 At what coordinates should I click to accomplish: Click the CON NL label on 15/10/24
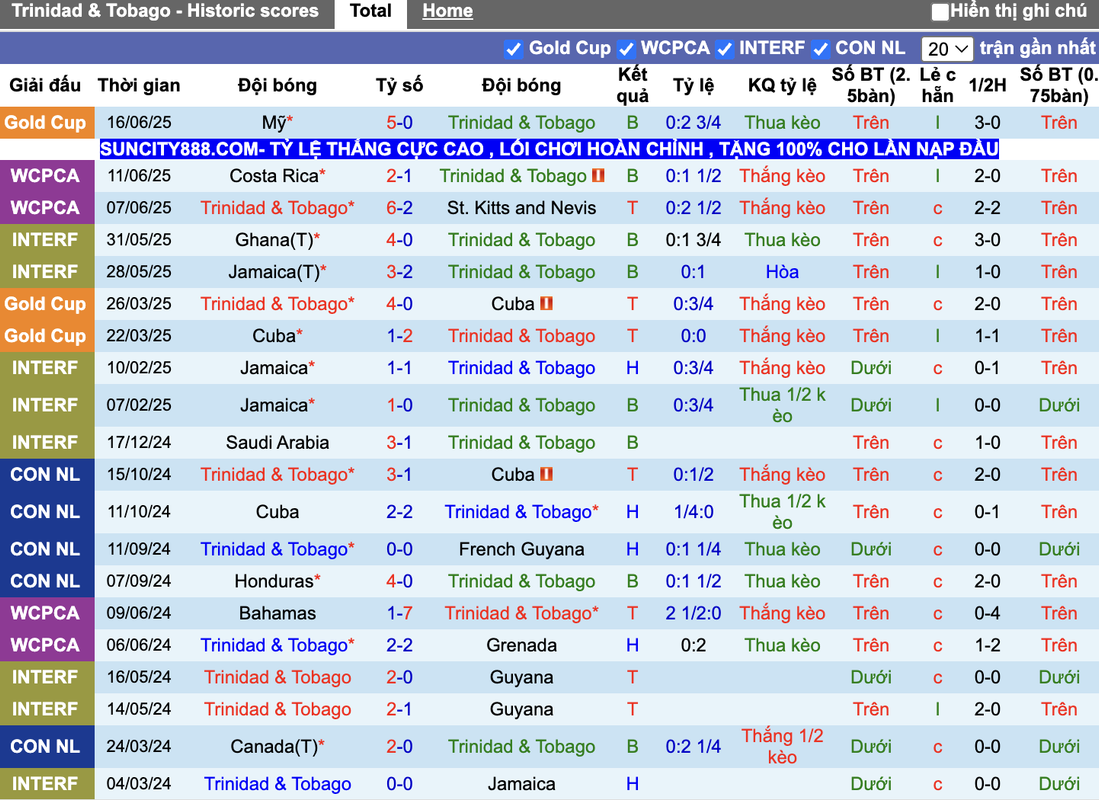click(x=45, y=475)
